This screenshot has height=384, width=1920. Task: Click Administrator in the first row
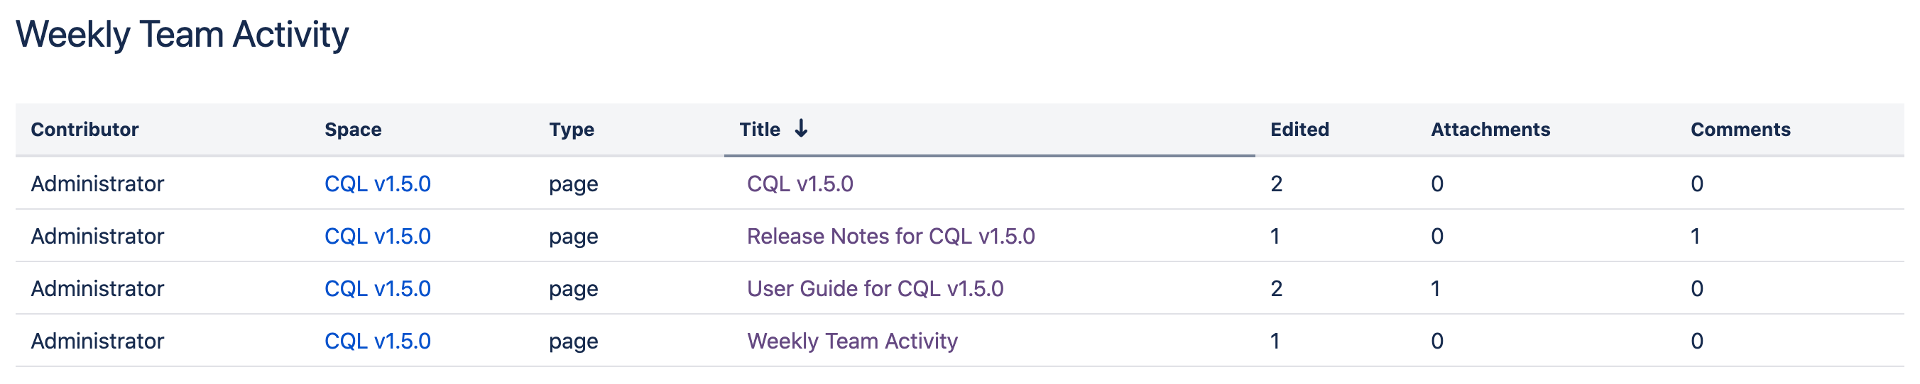(x=97, y=184)
